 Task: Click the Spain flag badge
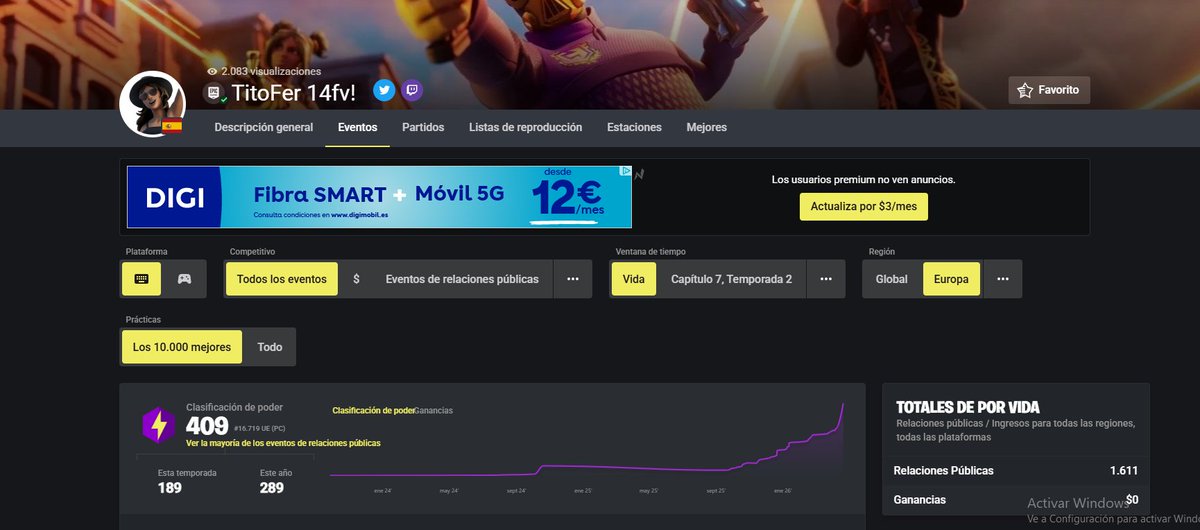(x=172, y=126)
